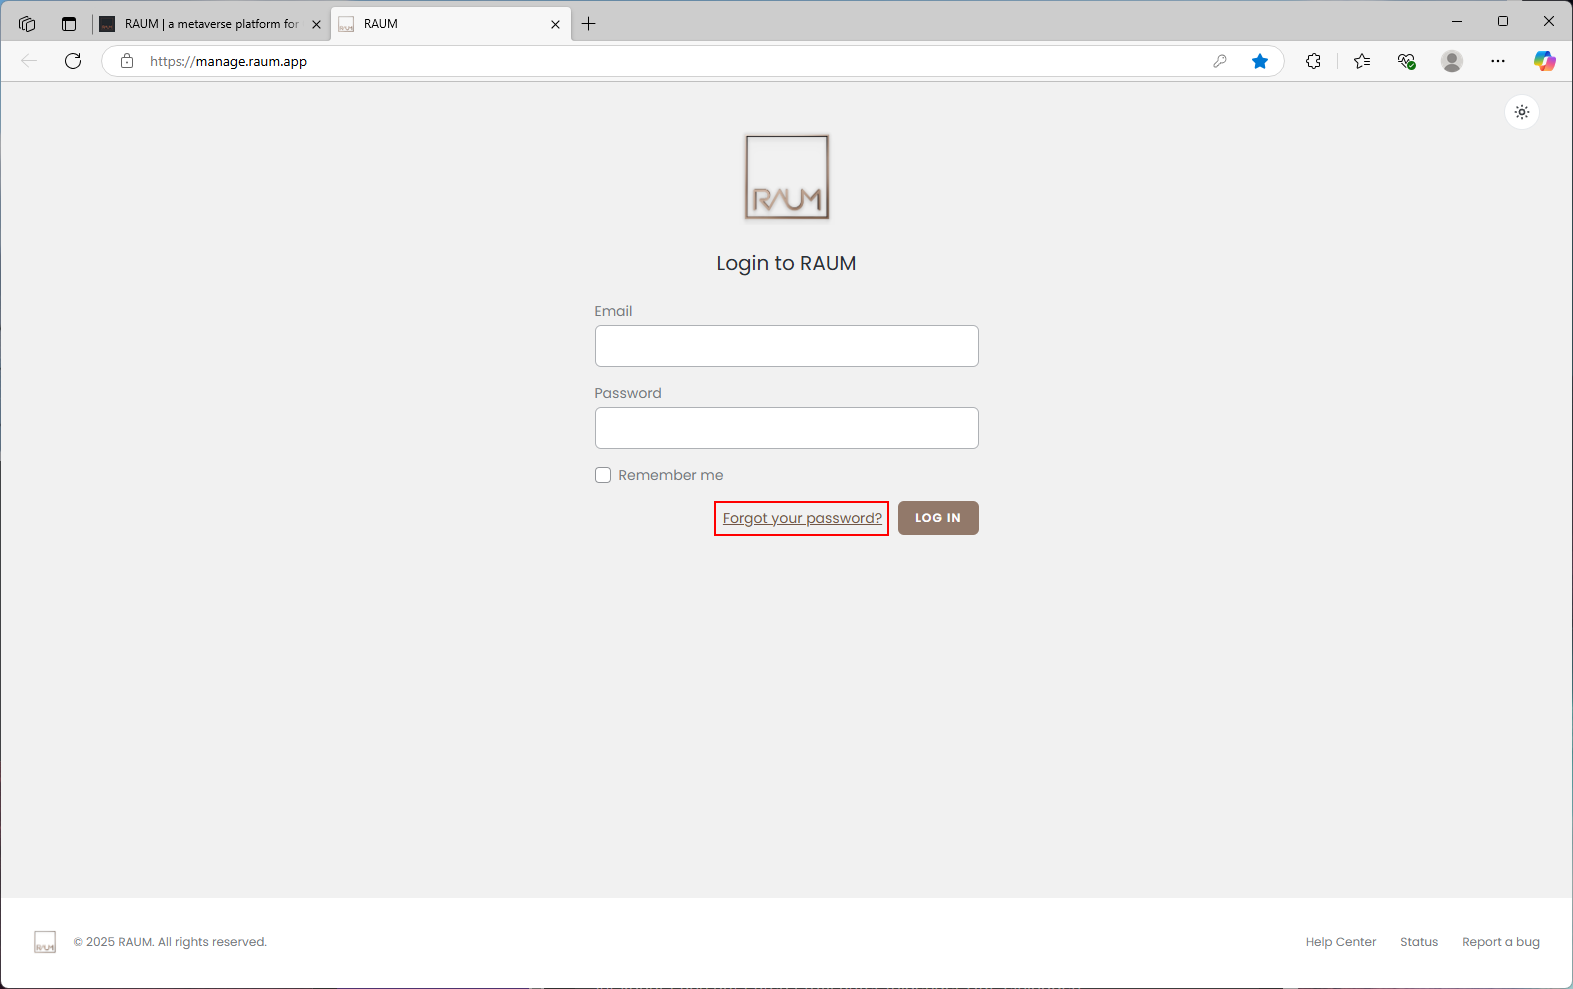Open the browser profile avatar
Screen dimensions: 1573x989
[x=1452, y=61]
